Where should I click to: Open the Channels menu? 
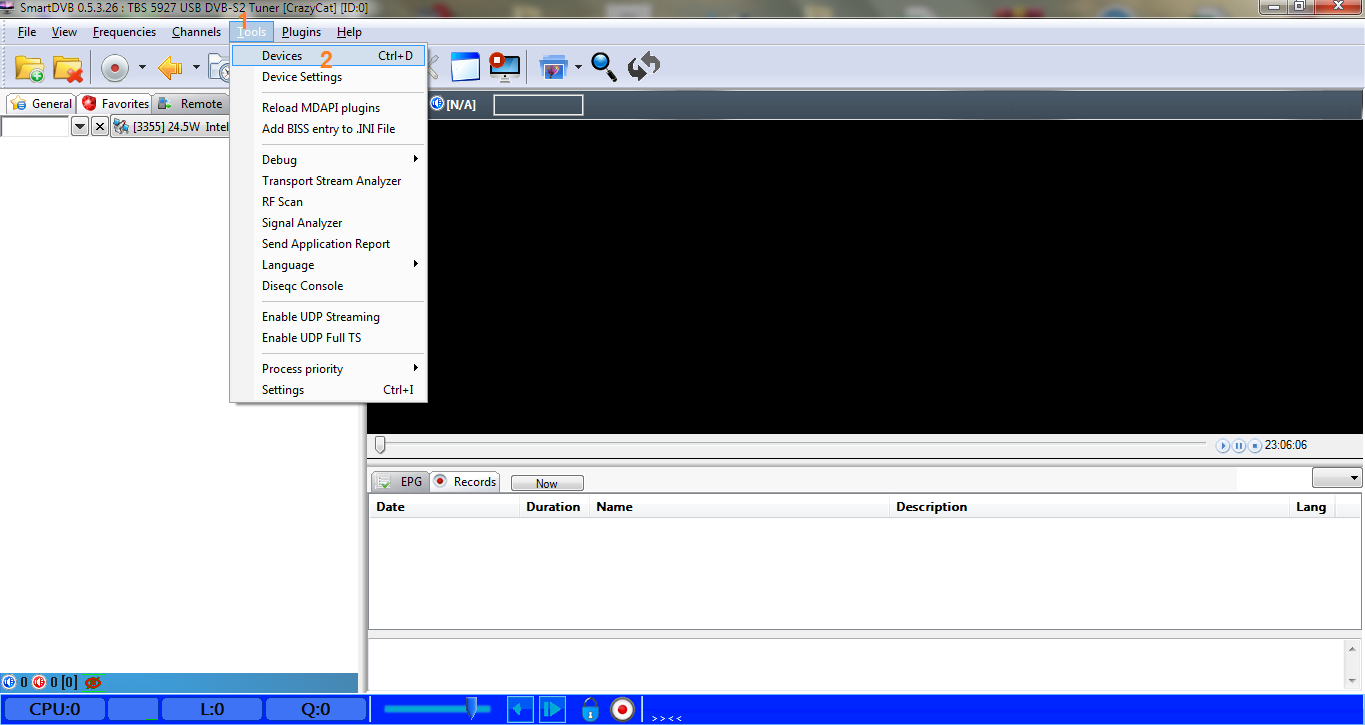point(196,32)
